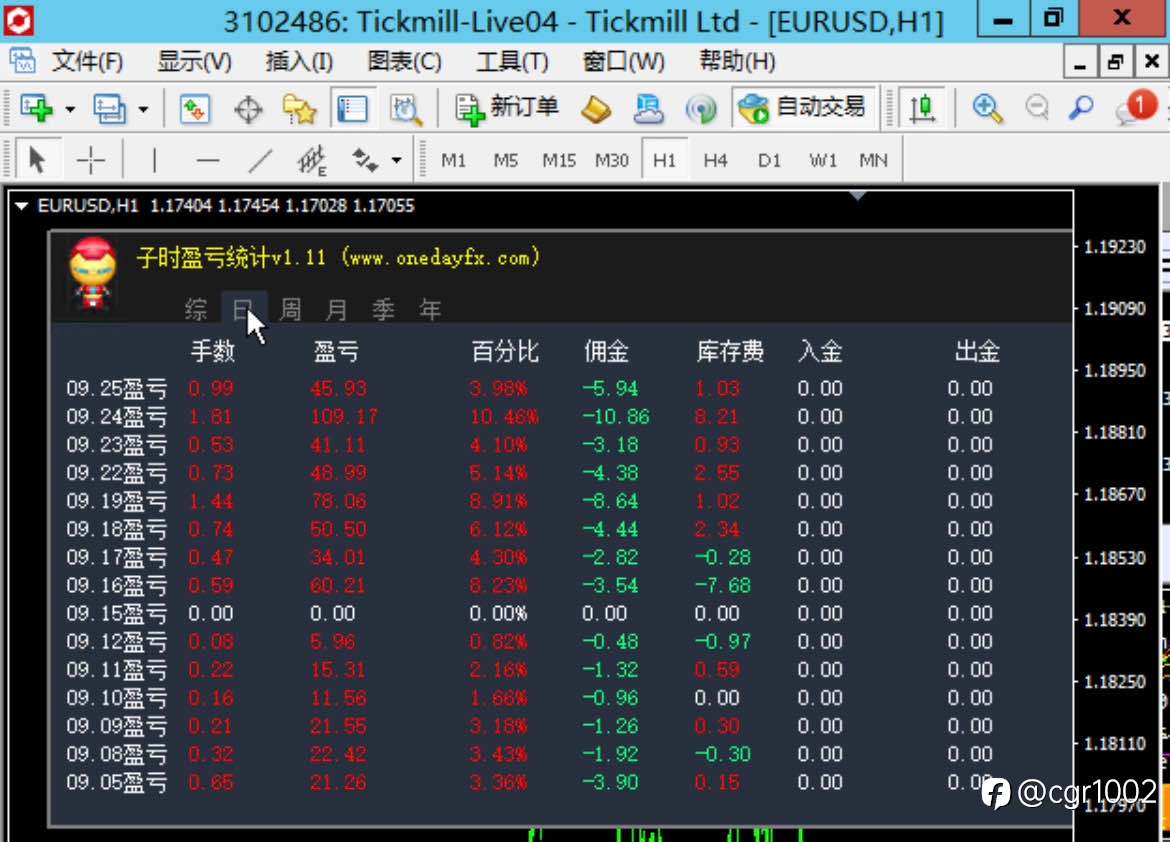The height and width of the screenshot is (842, 1170).
Task: Toggle the Data Window crosshair icon
Action: 248,110
